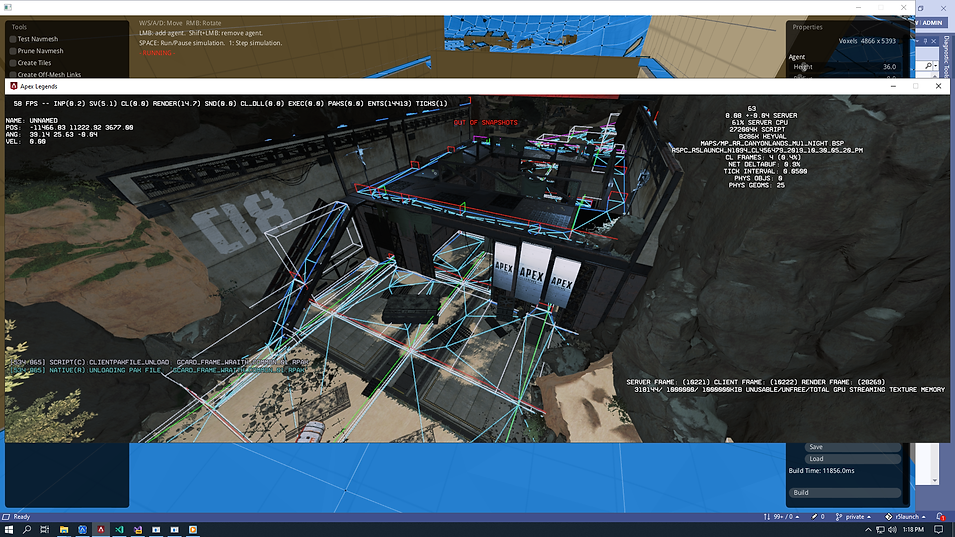
Task: Open Windows Action Center icon
Action: [939, 530]
